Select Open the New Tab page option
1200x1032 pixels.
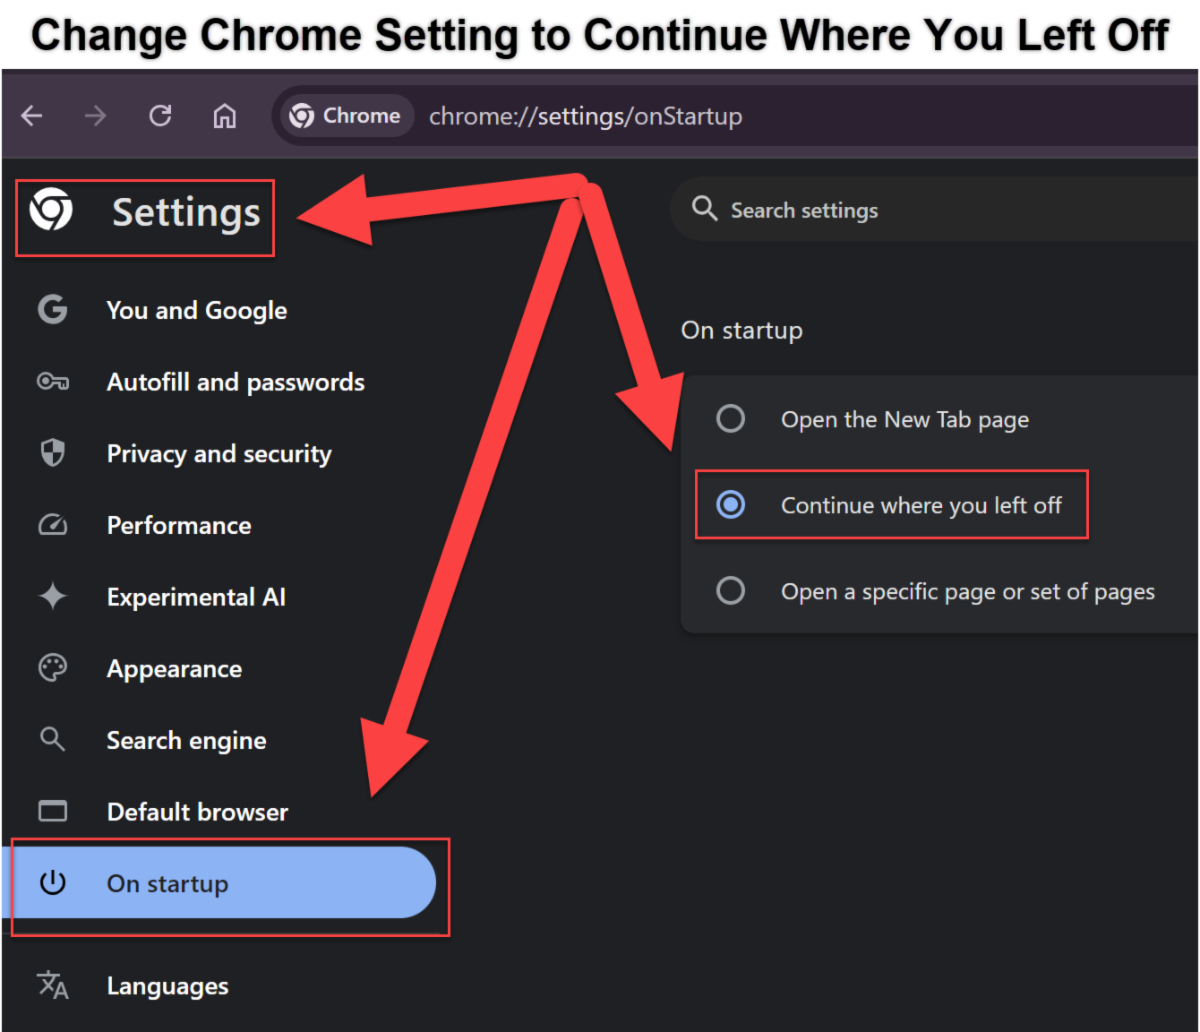[x=731, y=419]
